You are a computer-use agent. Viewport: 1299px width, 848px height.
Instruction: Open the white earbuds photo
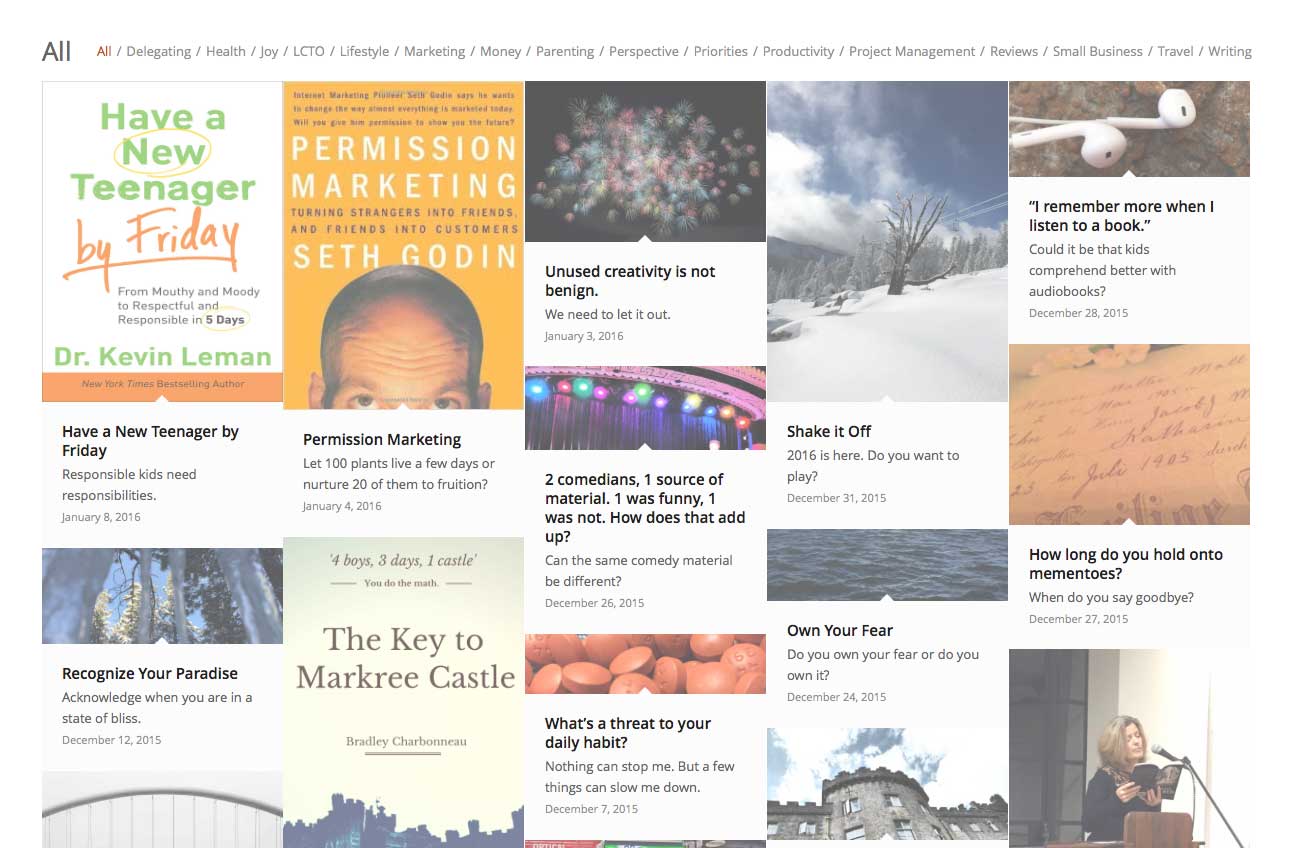tap(1129, 129)
